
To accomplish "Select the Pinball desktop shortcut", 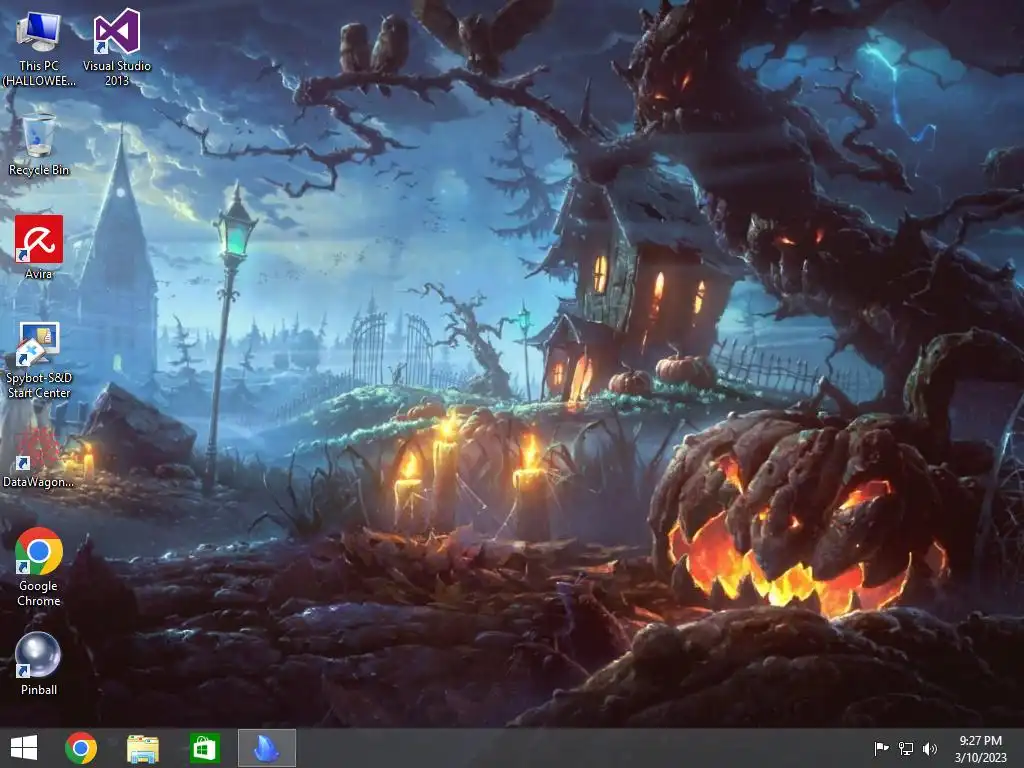I will pos(39,664).
